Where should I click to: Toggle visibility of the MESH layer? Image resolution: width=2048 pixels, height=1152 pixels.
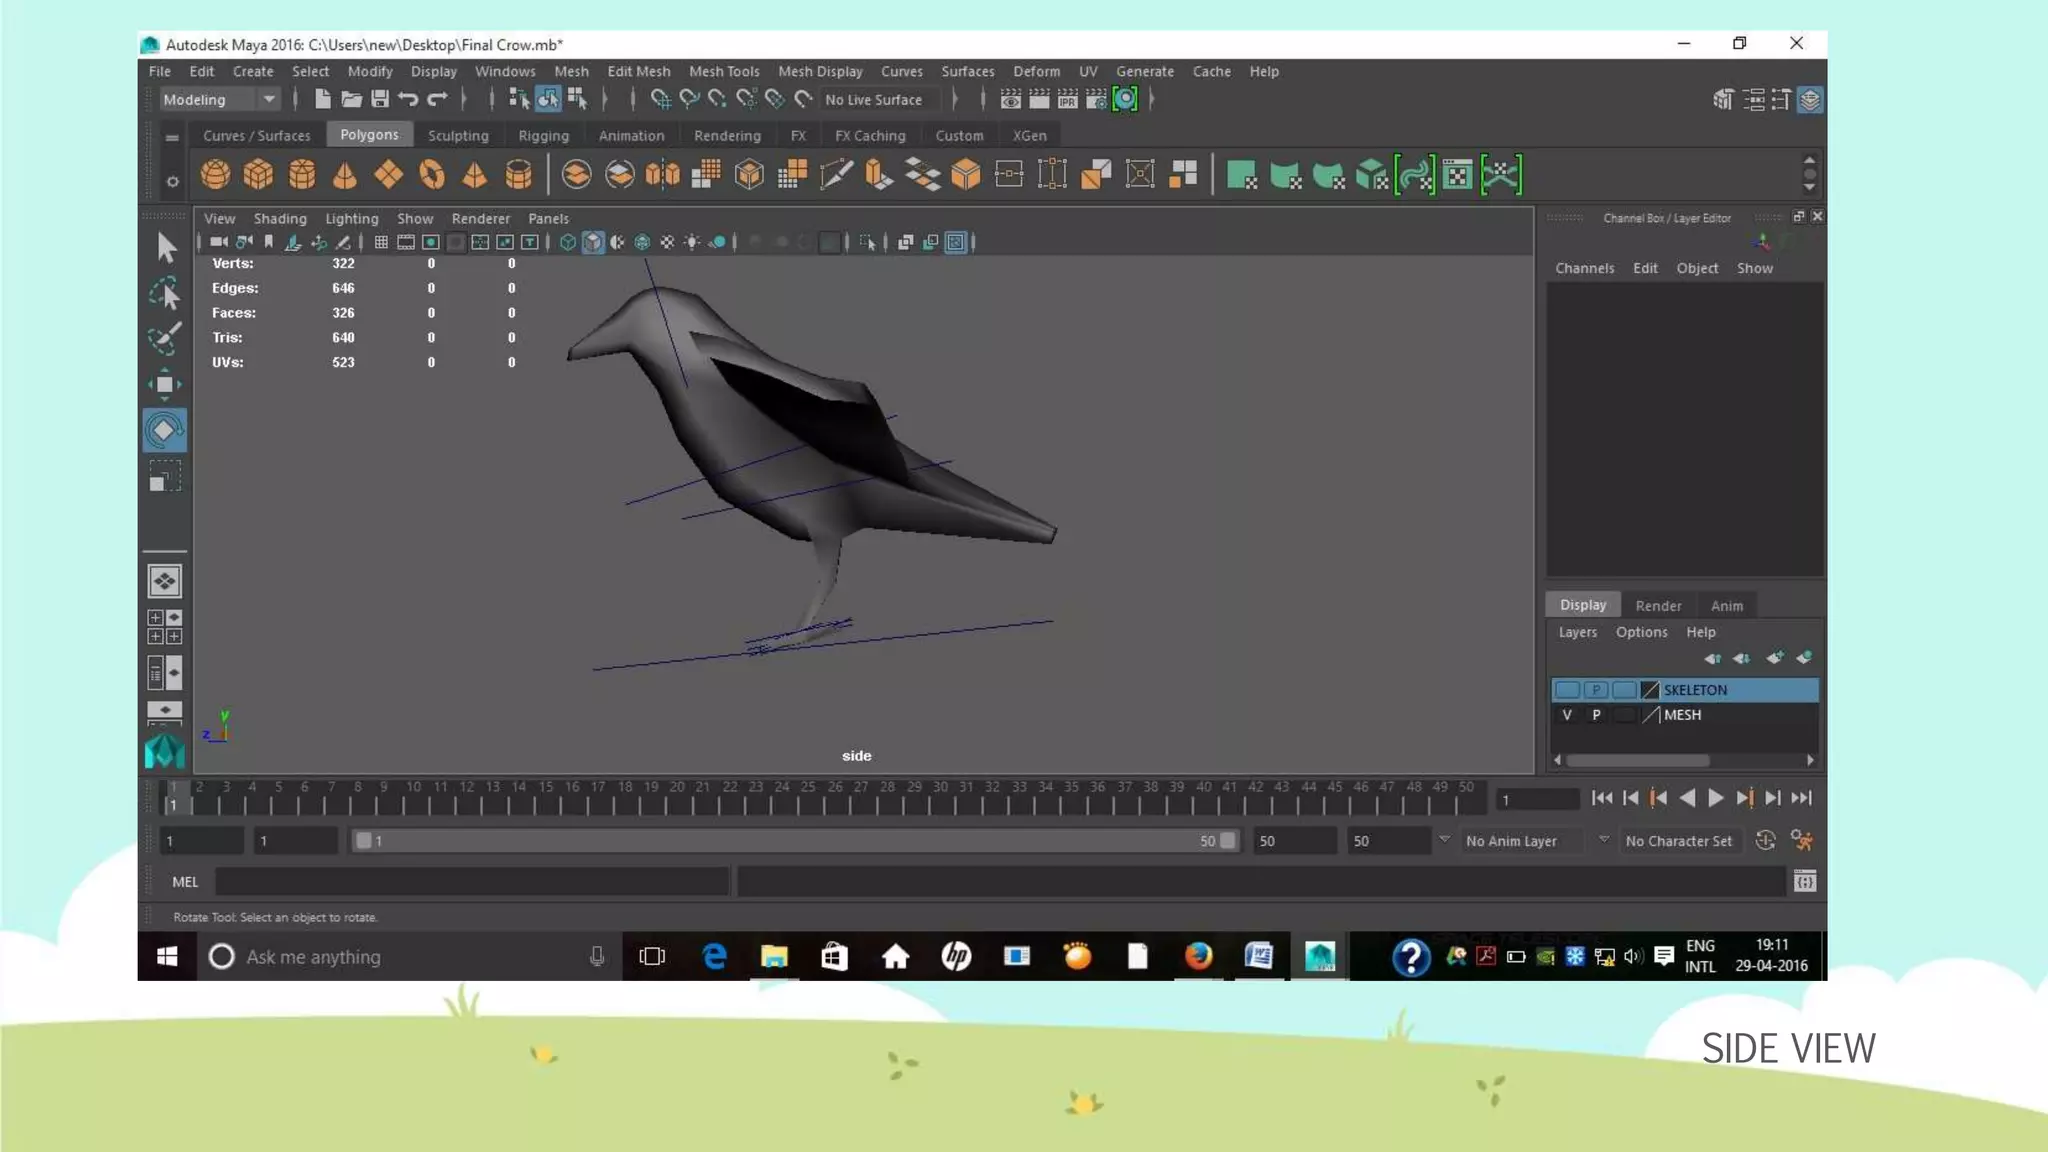click(x=1567, y=715)
